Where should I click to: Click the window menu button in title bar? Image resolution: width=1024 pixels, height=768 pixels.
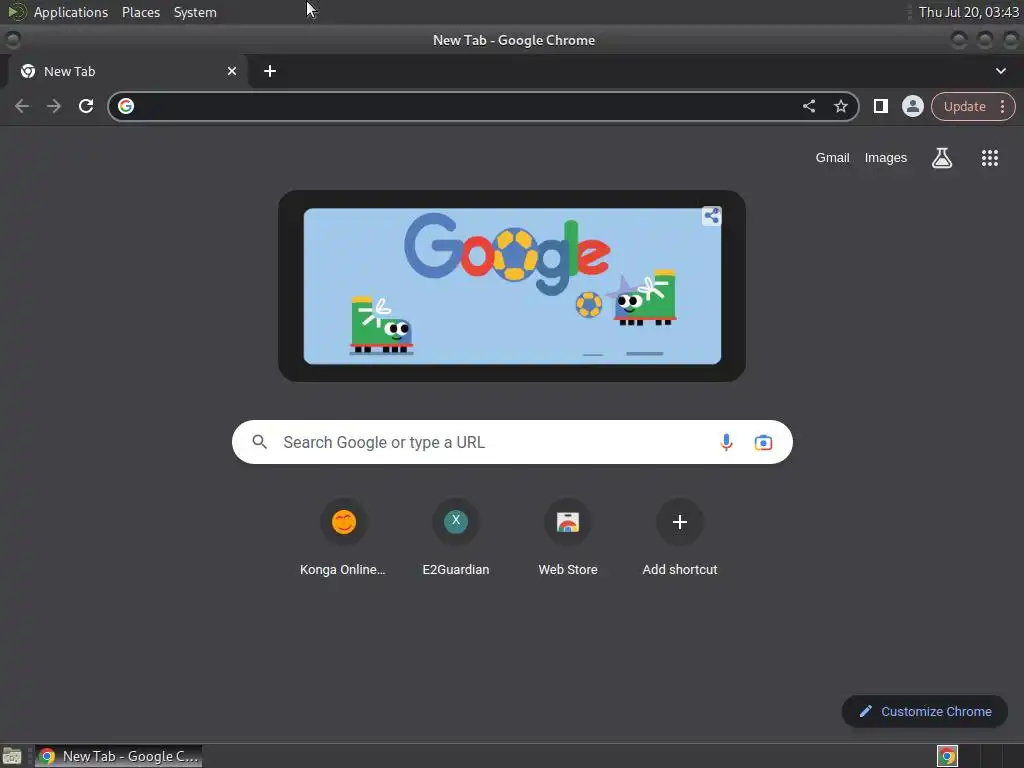pos(12,40)
